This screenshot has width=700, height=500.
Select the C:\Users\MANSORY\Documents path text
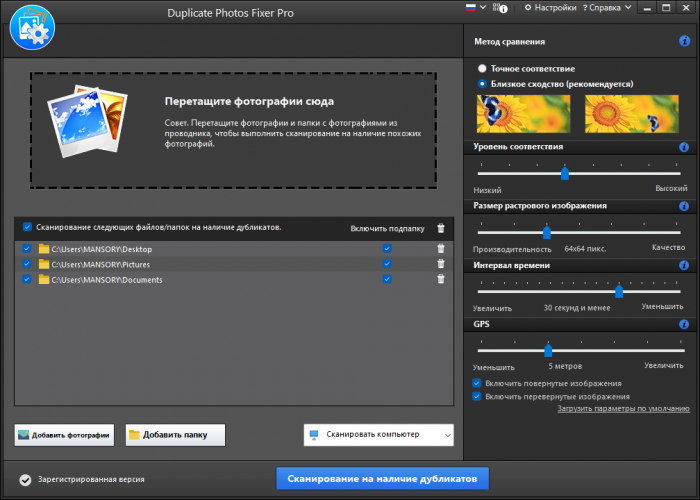click(x=107, y=280)
